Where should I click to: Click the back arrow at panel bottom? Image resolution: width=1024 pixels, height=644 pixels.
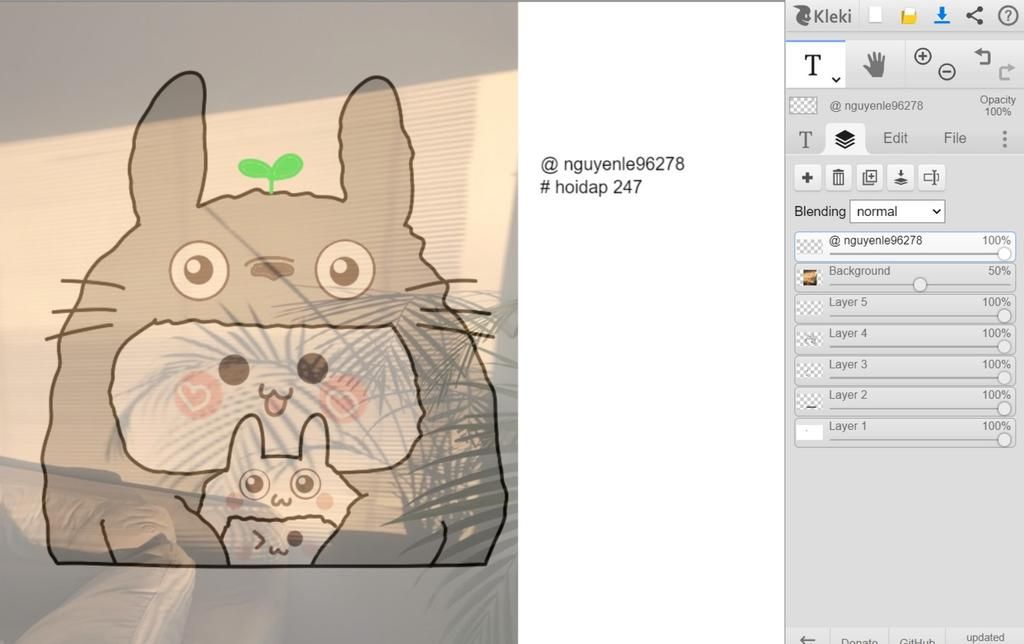807,639
